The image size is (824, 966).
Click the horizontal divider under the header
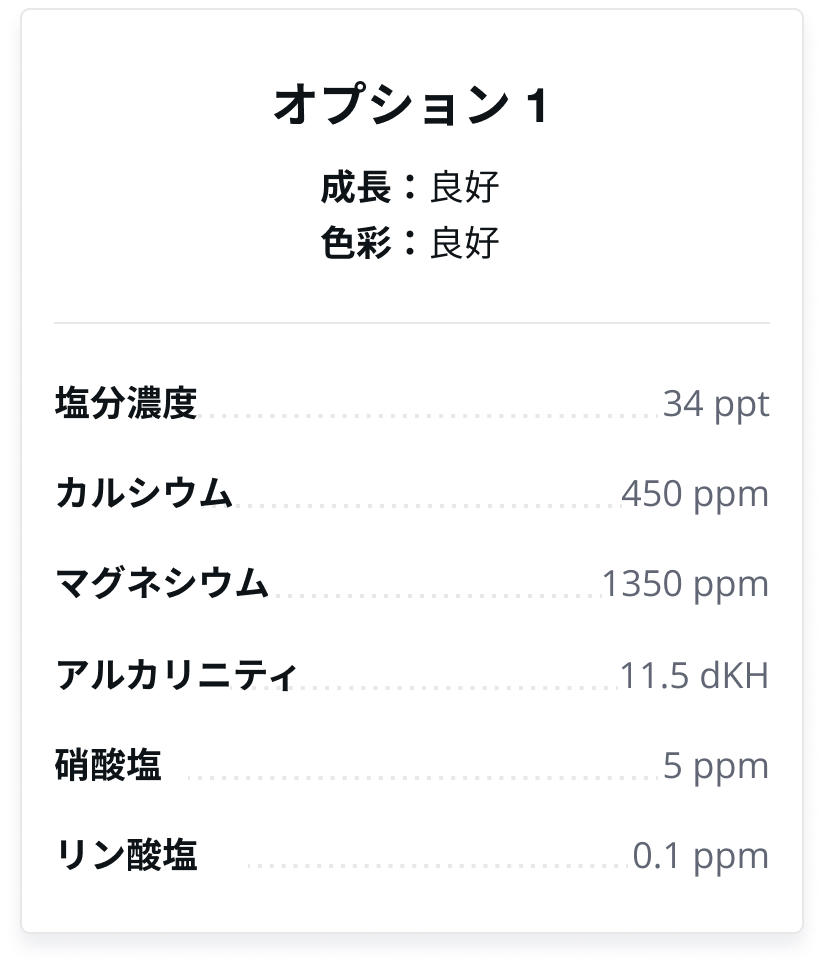click(412, 323)
